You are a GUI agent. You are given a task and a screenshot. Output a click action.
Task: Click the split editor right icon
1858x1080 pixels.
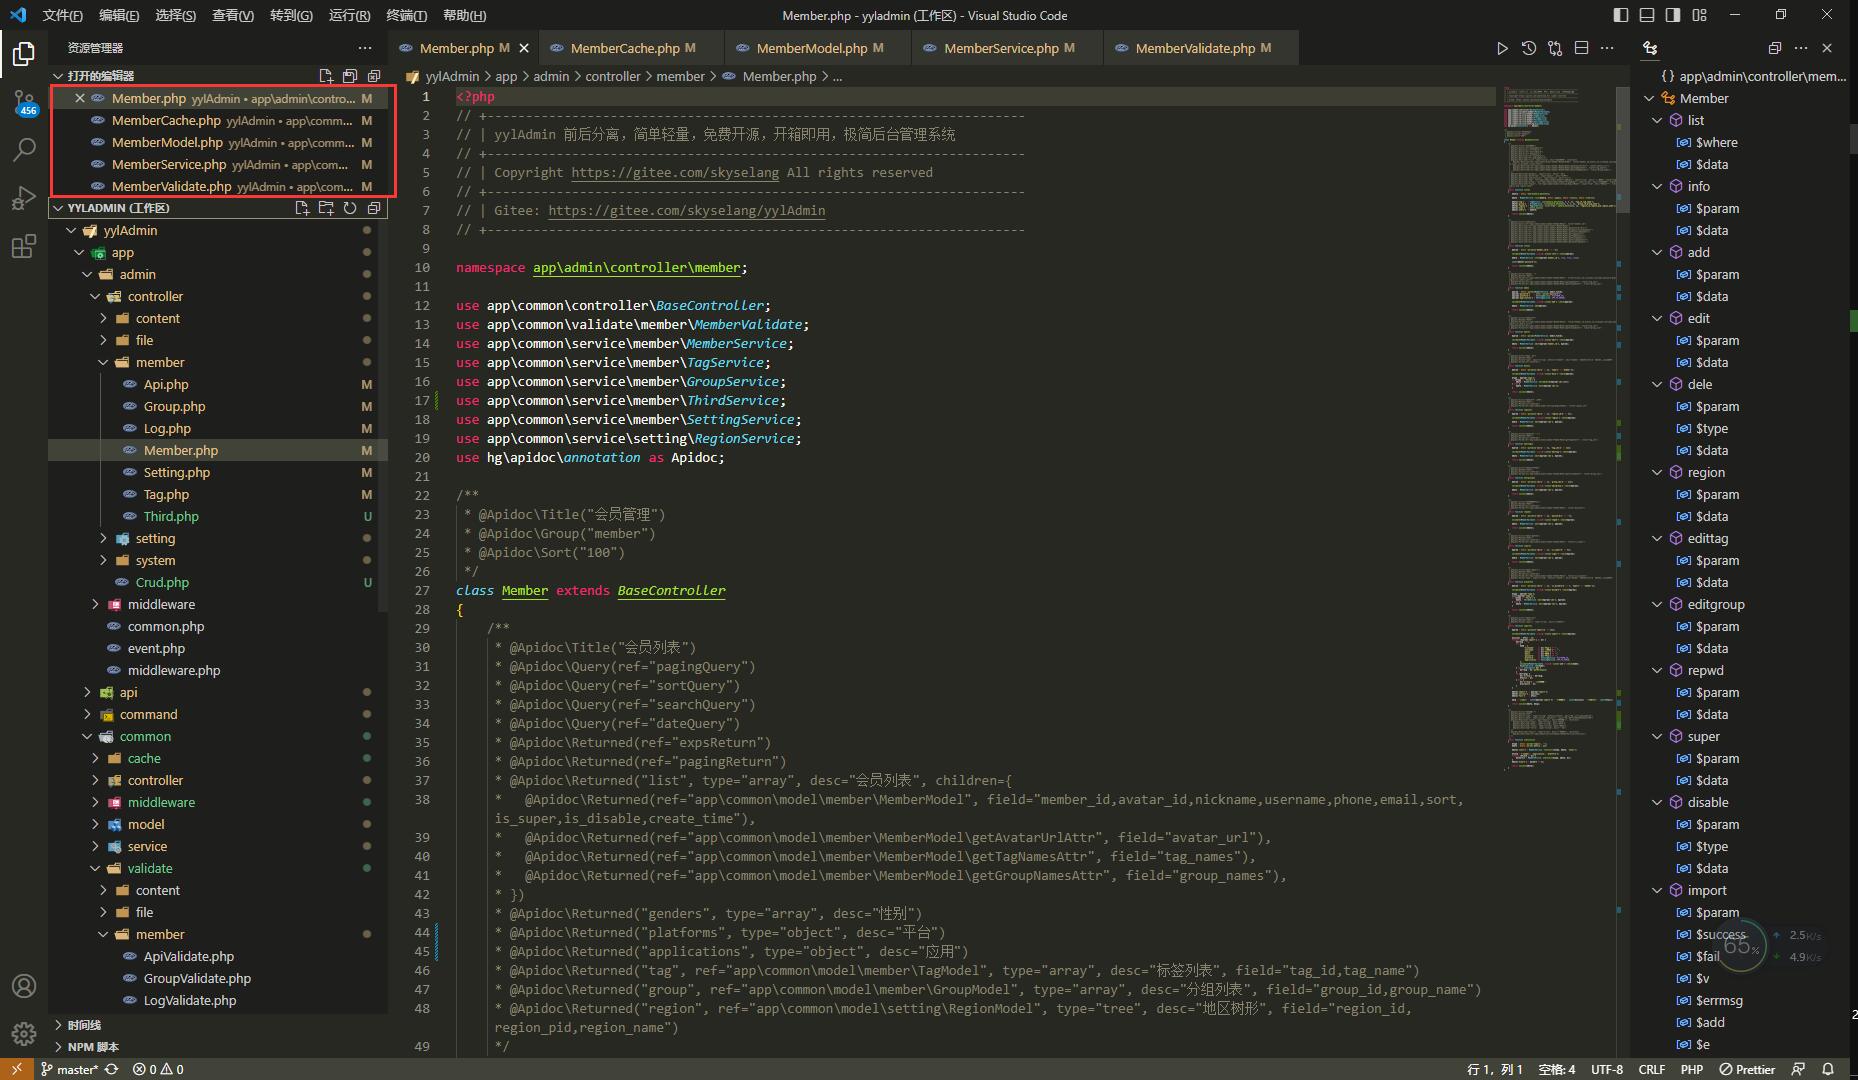pyautogui.click(x=1581, y=48)
